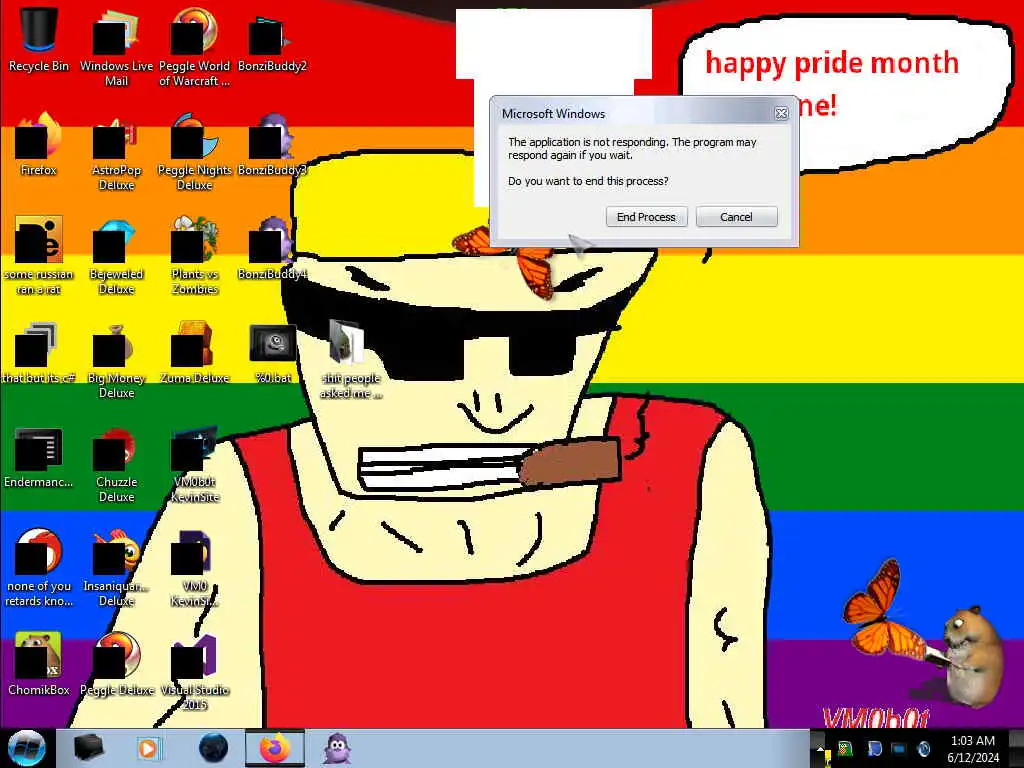Select the BonziBuddy4 desktop icon
Screen dimensions: 1024x768
click(x=272, y=248)
